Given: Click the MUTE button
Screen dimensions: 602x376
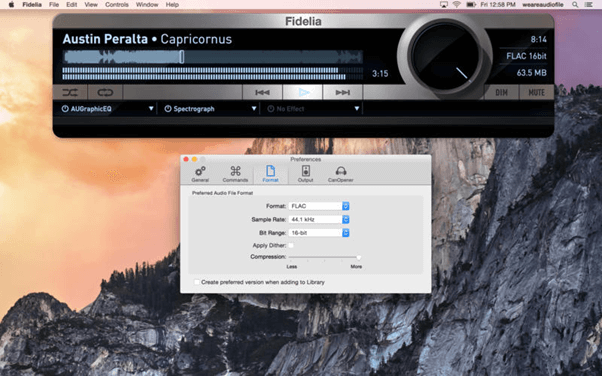Looking at the screenshot, I should click(x=536, y=93).
